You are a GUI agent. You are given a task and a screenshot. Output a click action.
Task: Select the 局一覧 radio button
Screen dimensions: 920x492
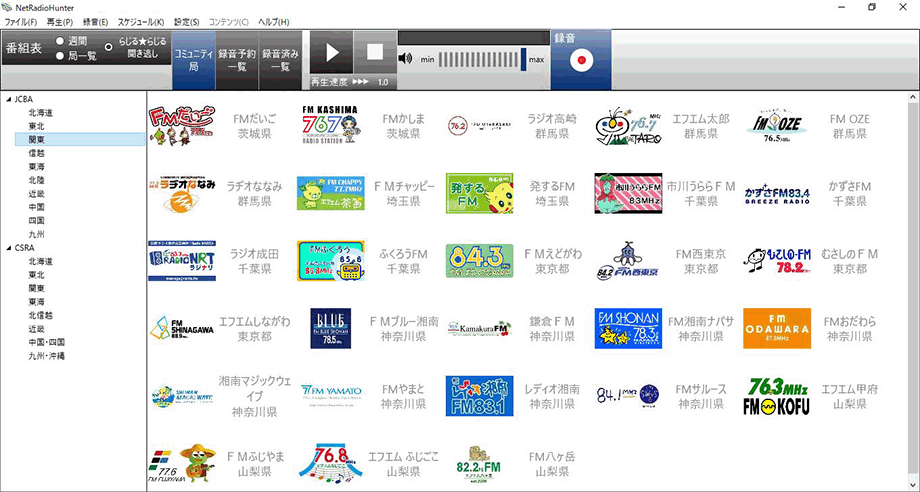tap(59, 56)
